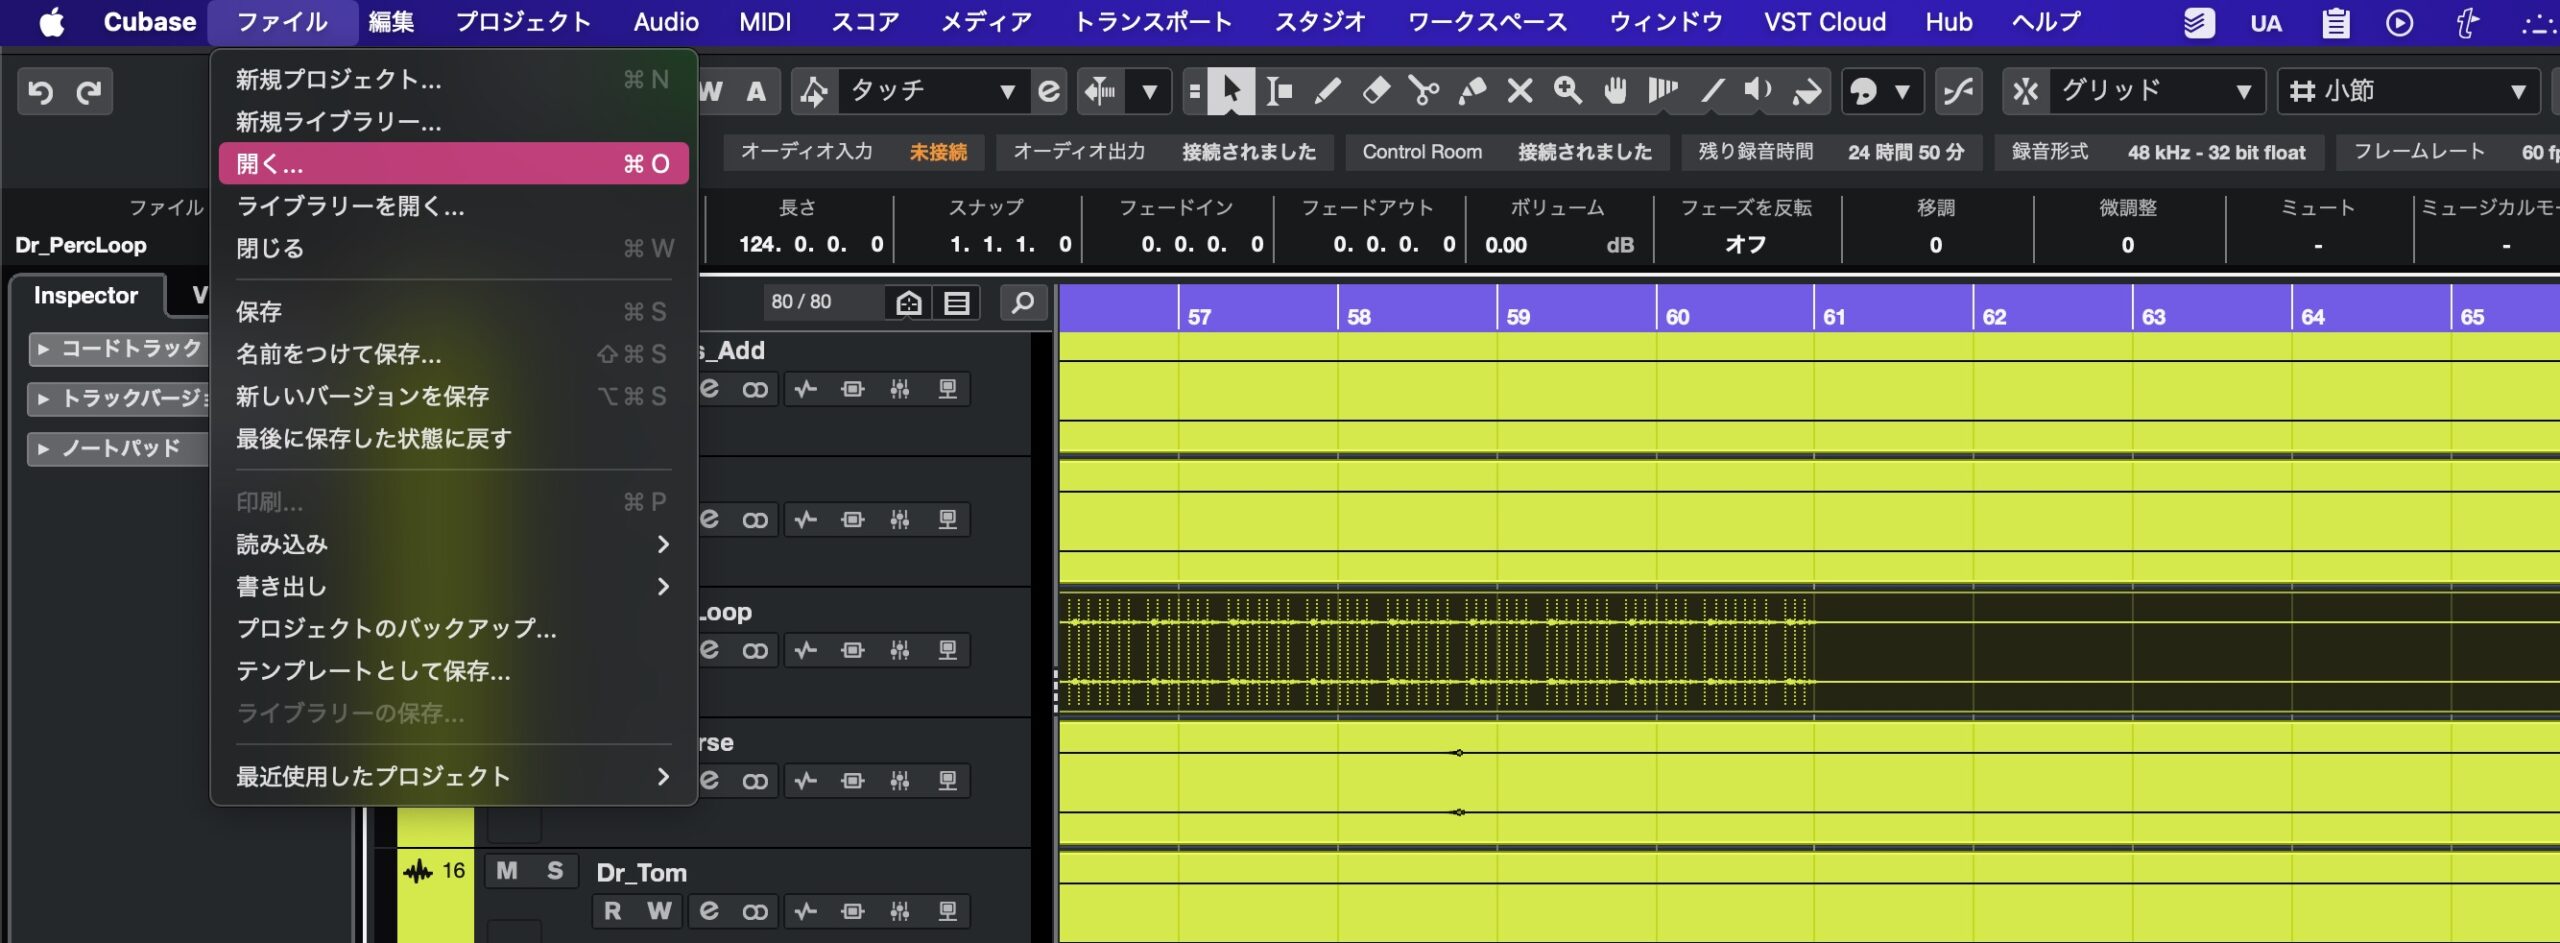Click bar 60 on the ruler
Viewport: 2560px width, 943px height.
pyautogui.click(x=1677, y=317)
